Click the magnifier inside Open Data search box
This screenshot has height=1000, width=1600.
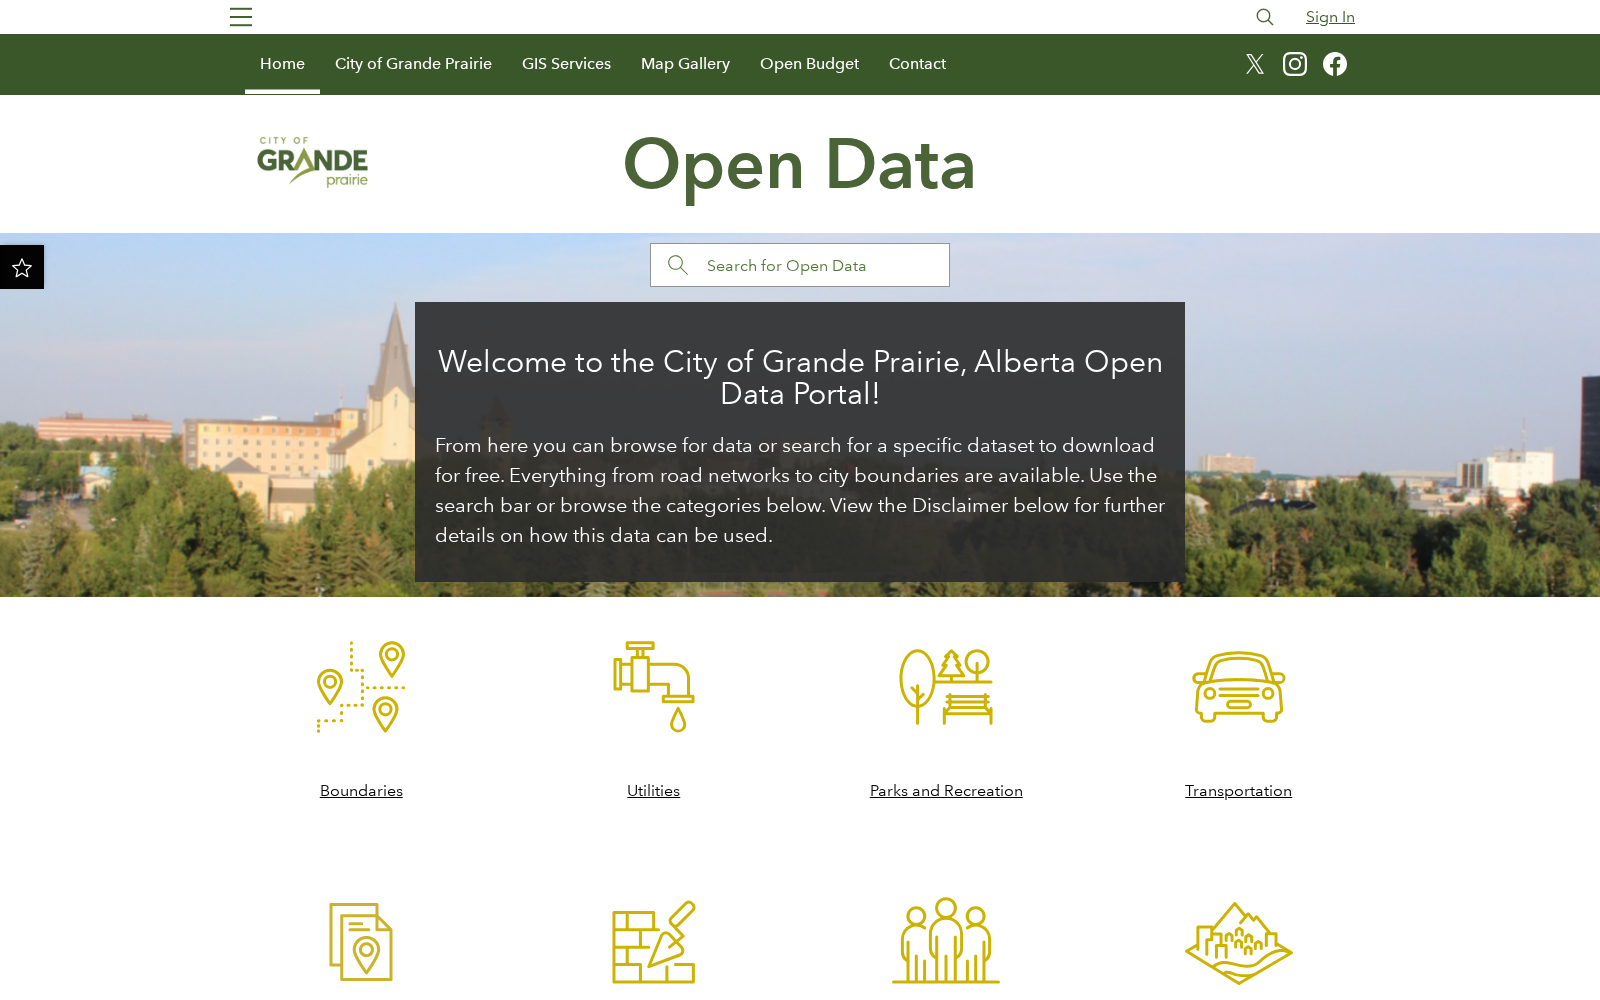(678, 265)
